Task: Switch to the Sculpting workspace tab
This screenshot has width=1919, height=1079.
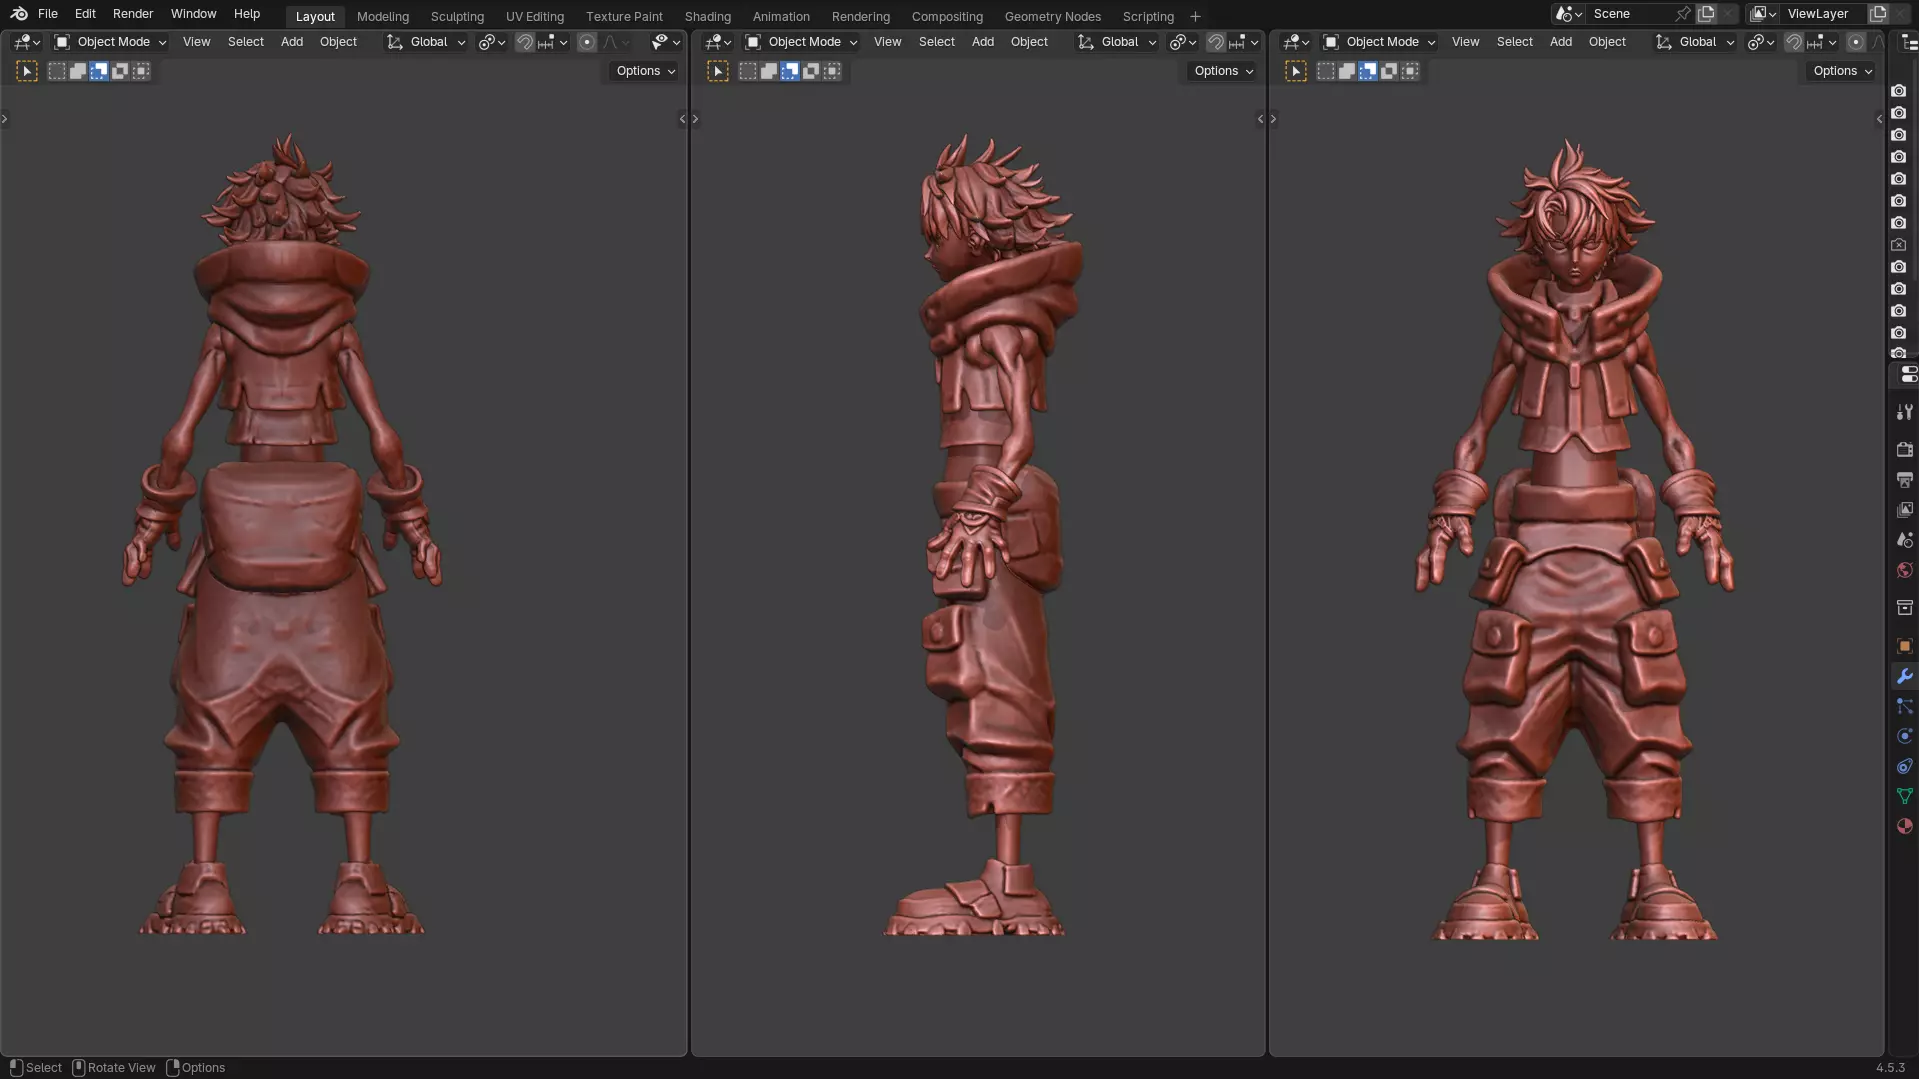Action: click(457, 16)
